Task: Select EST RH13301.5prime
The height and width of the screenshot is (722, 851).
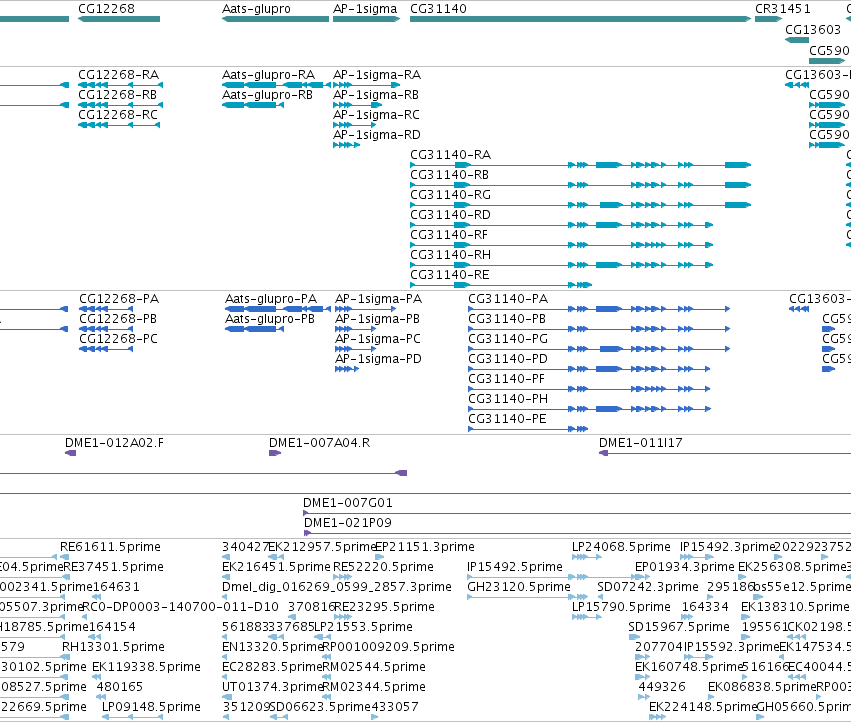Action: 113,647
